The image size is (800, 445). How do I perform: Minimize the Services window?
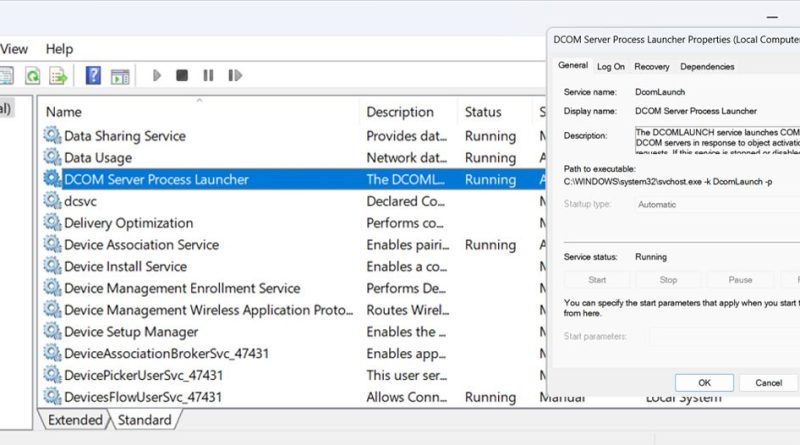tap(772, 17)
